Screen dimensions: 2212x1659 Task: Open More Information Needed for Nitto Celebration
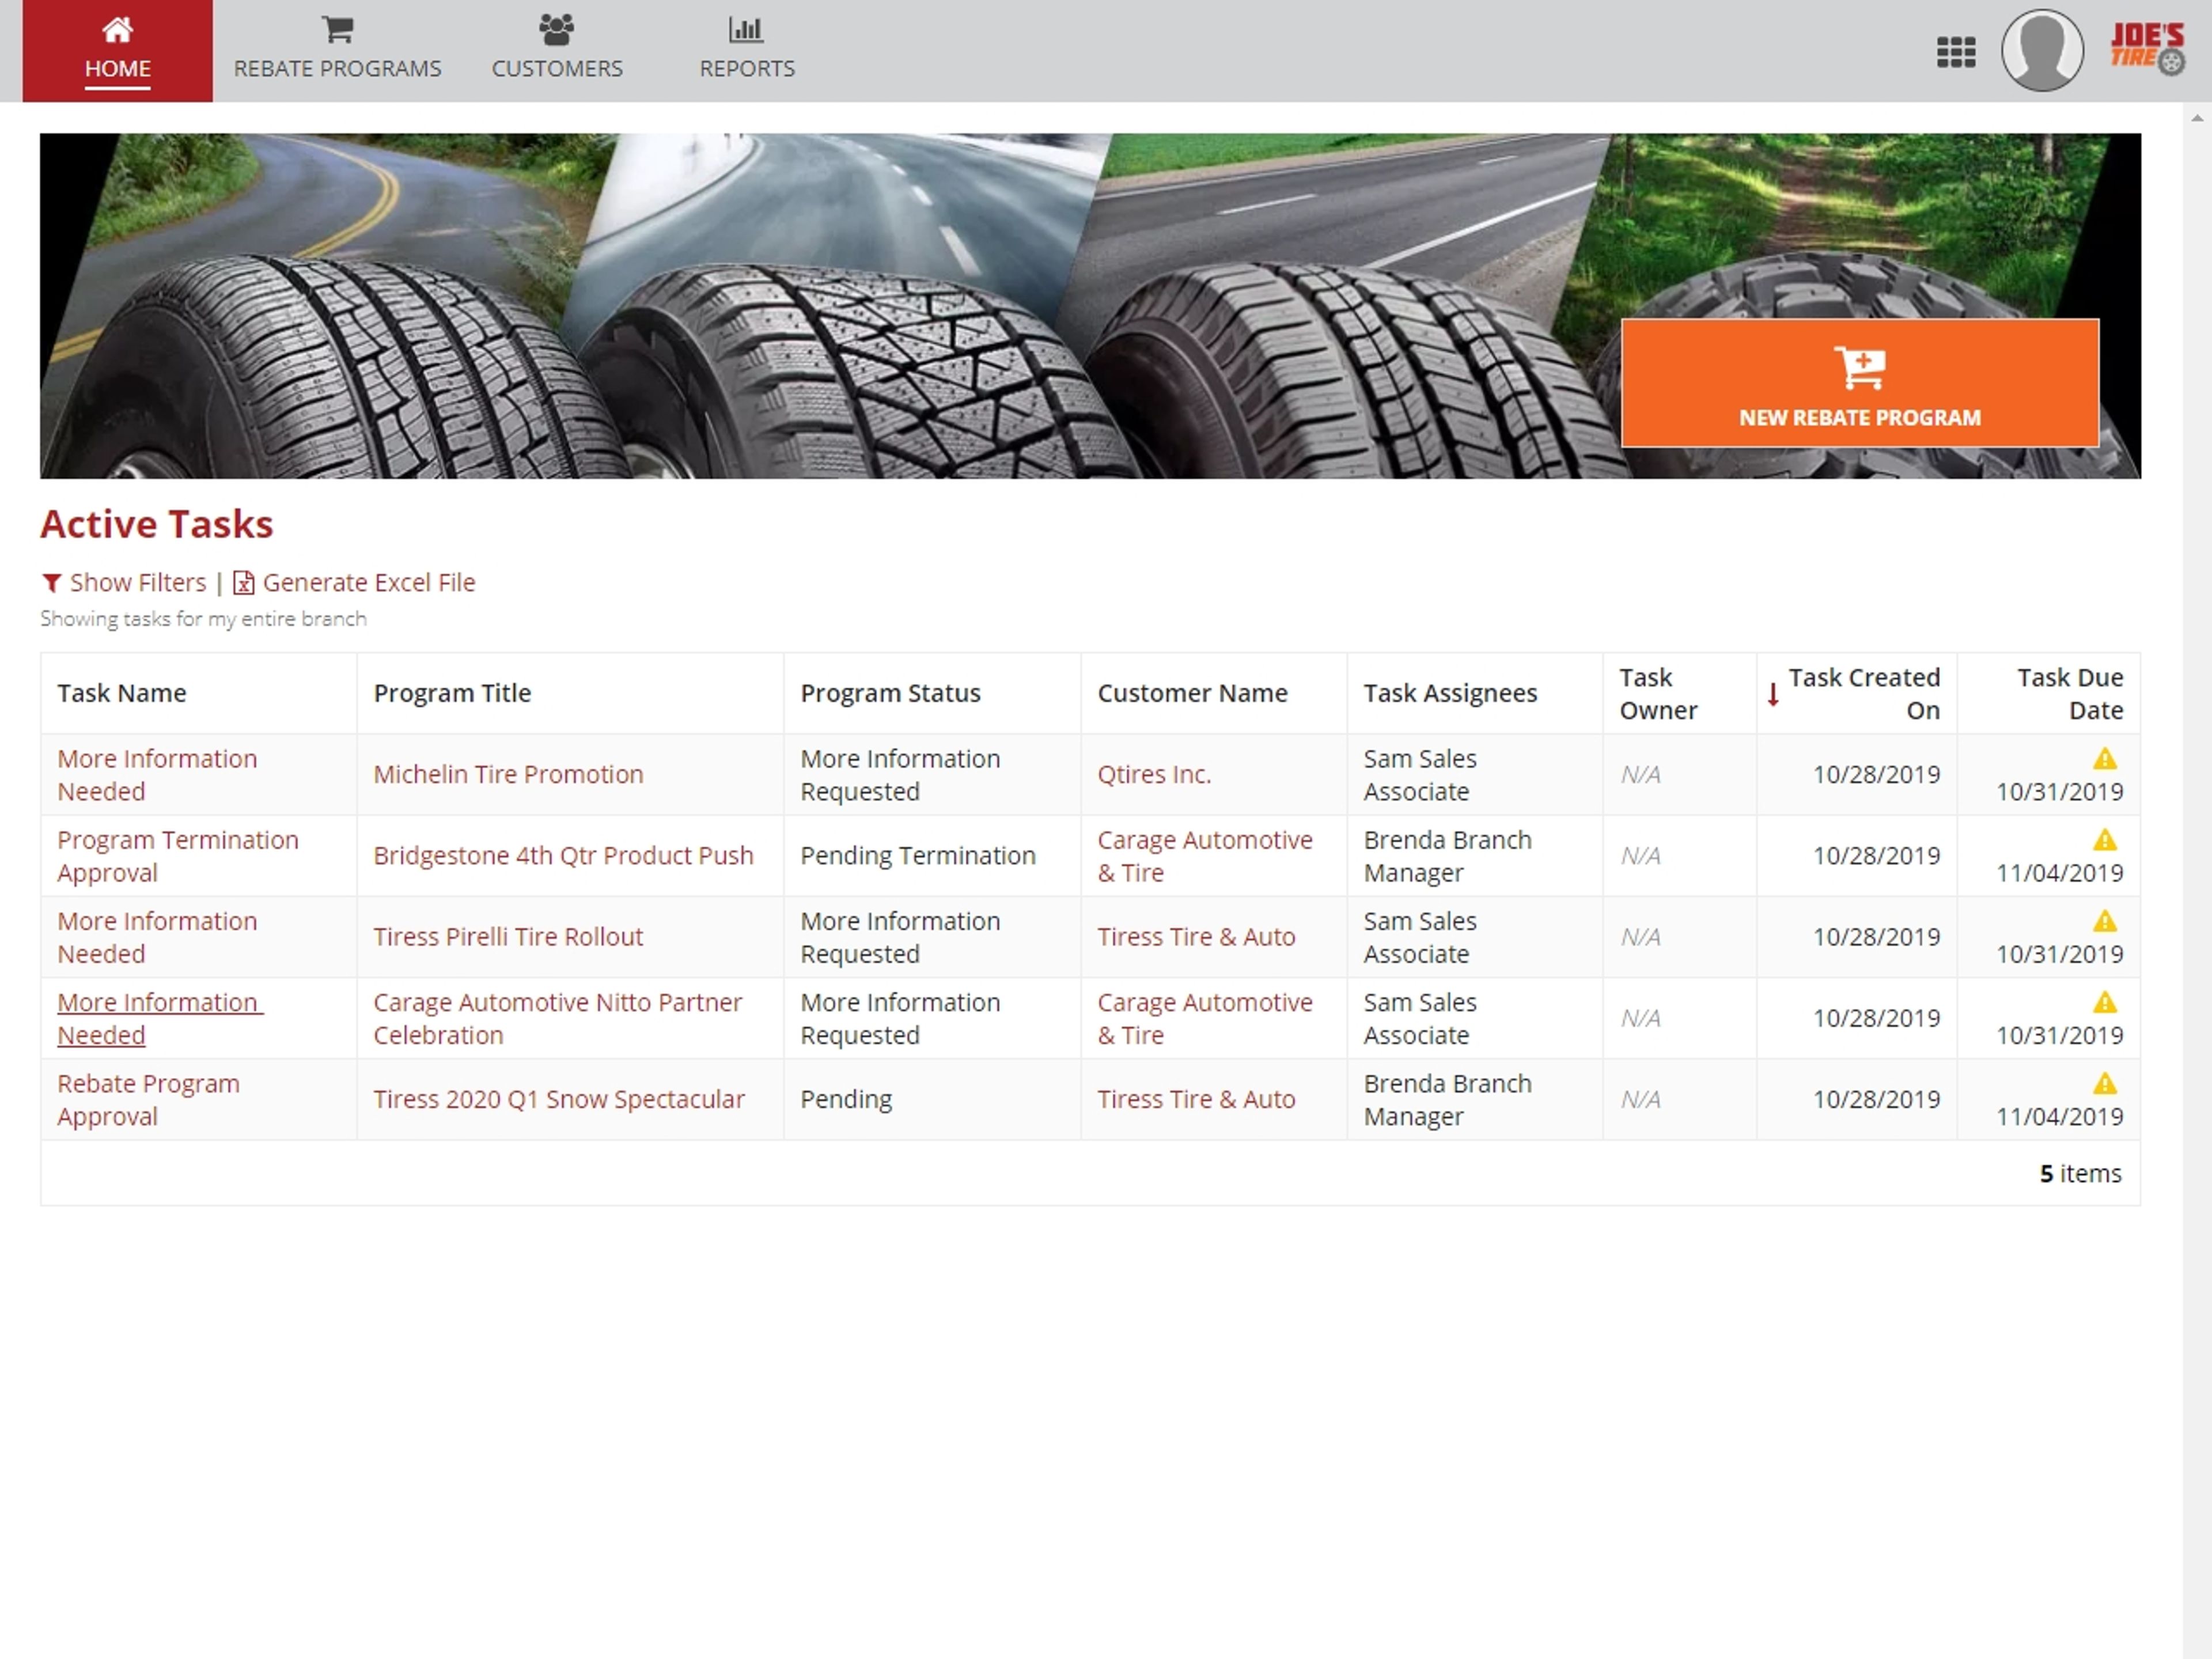tap(160, 1018)
